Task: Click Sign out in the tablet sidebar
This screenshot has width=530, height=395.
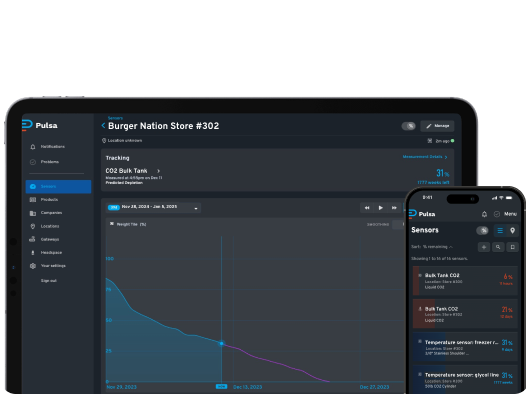Action: (x=49, y=280)
